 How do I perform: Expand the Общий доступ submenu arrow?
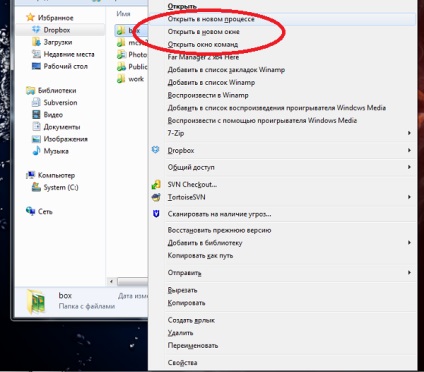click(x=409, y=167)
